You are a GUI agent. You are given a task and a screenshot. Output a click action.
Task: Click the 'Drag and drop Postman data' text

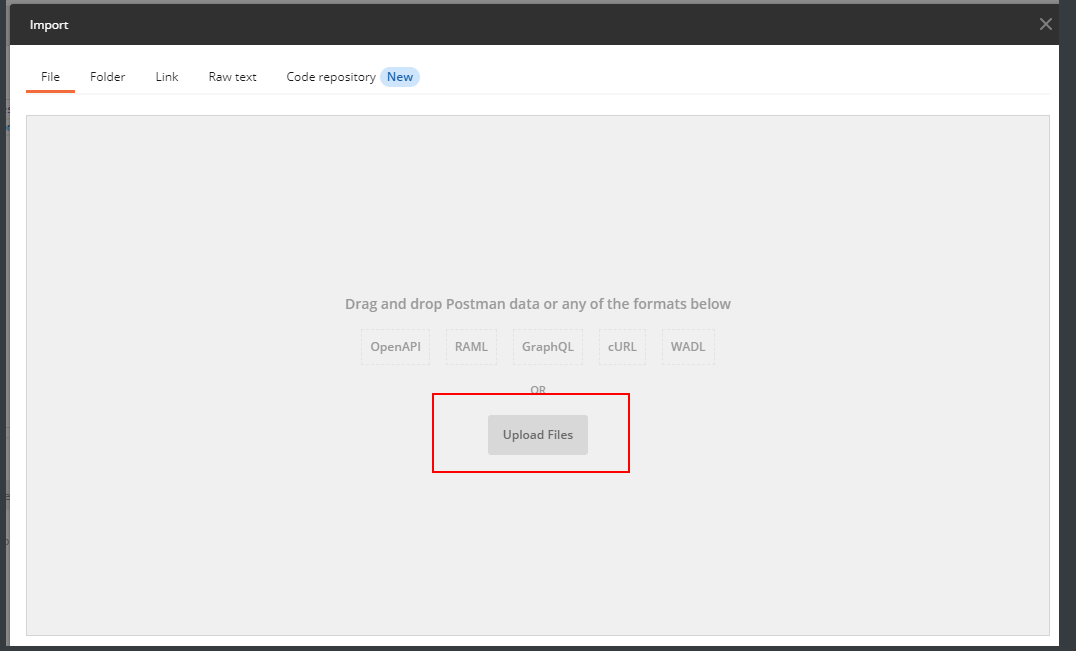click(538, 304)
